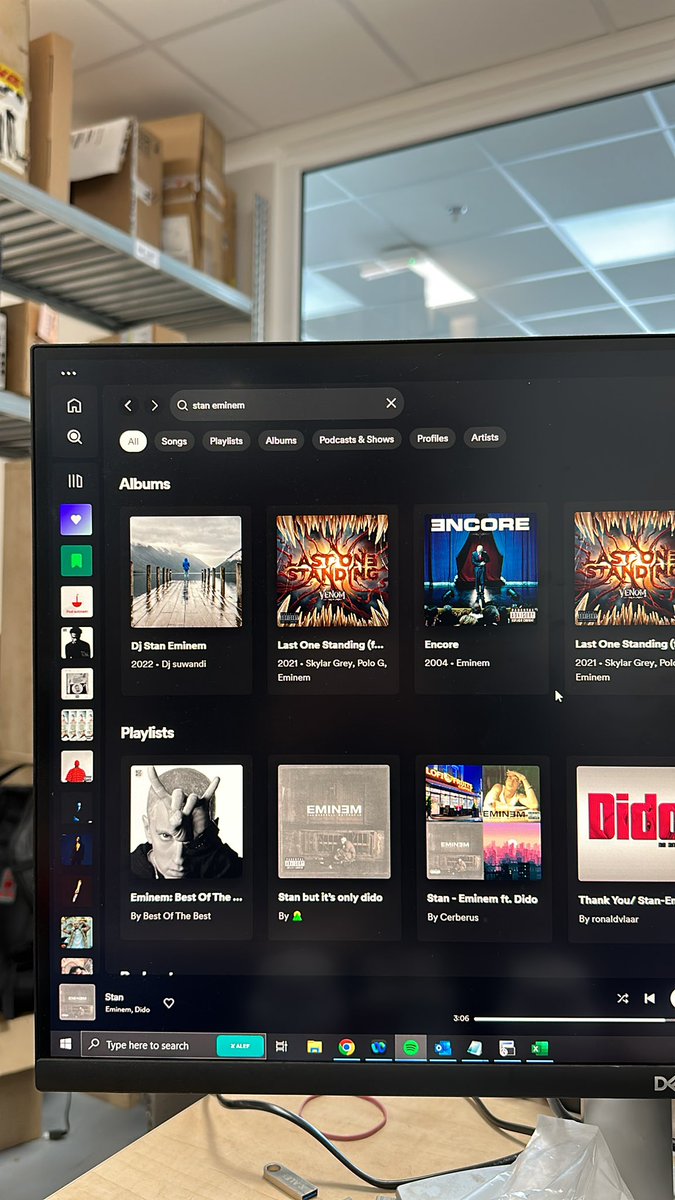This screenshot has width=675, height=1200.
Task: Open the Dj Stan Eminem album cover
Action: pyautogui.click(x=186, y=571)
